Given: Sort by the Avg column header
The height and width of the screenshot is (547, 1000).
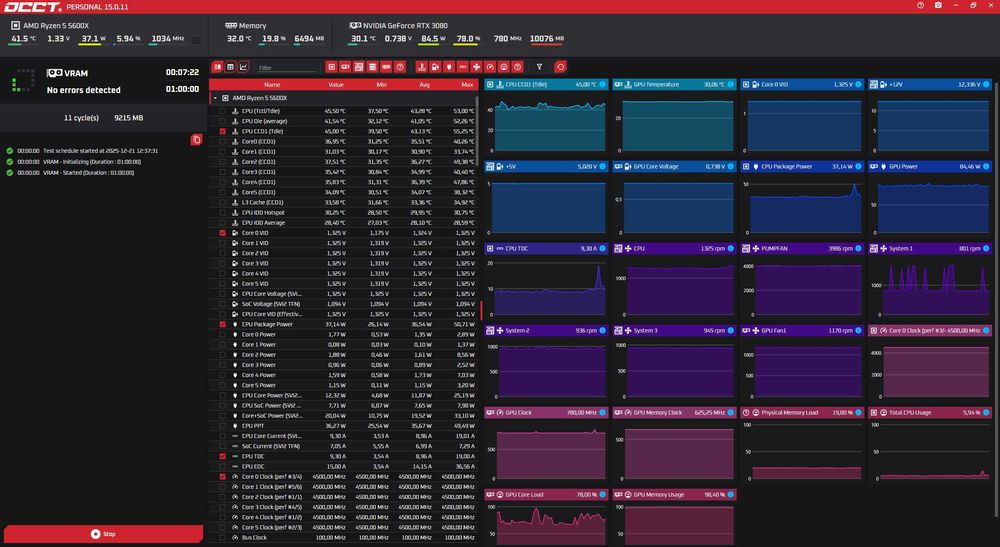Looking at the screenshot, I should [x=424, y=85].
